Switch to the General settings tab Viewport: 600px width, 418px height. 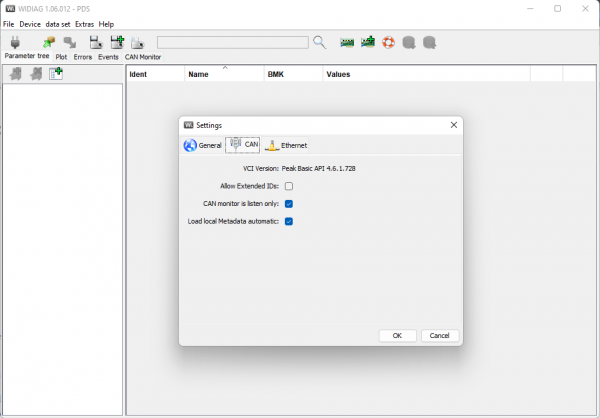[x=203, y=145]
